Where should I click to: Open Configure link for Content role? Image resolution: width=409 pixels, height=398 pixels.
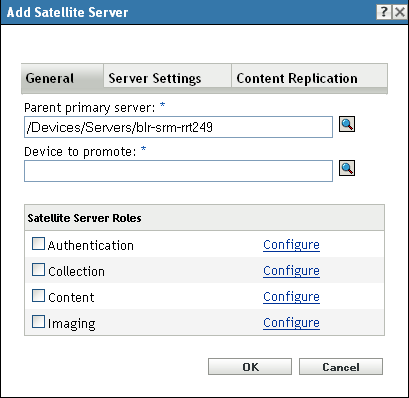point(291,297)
